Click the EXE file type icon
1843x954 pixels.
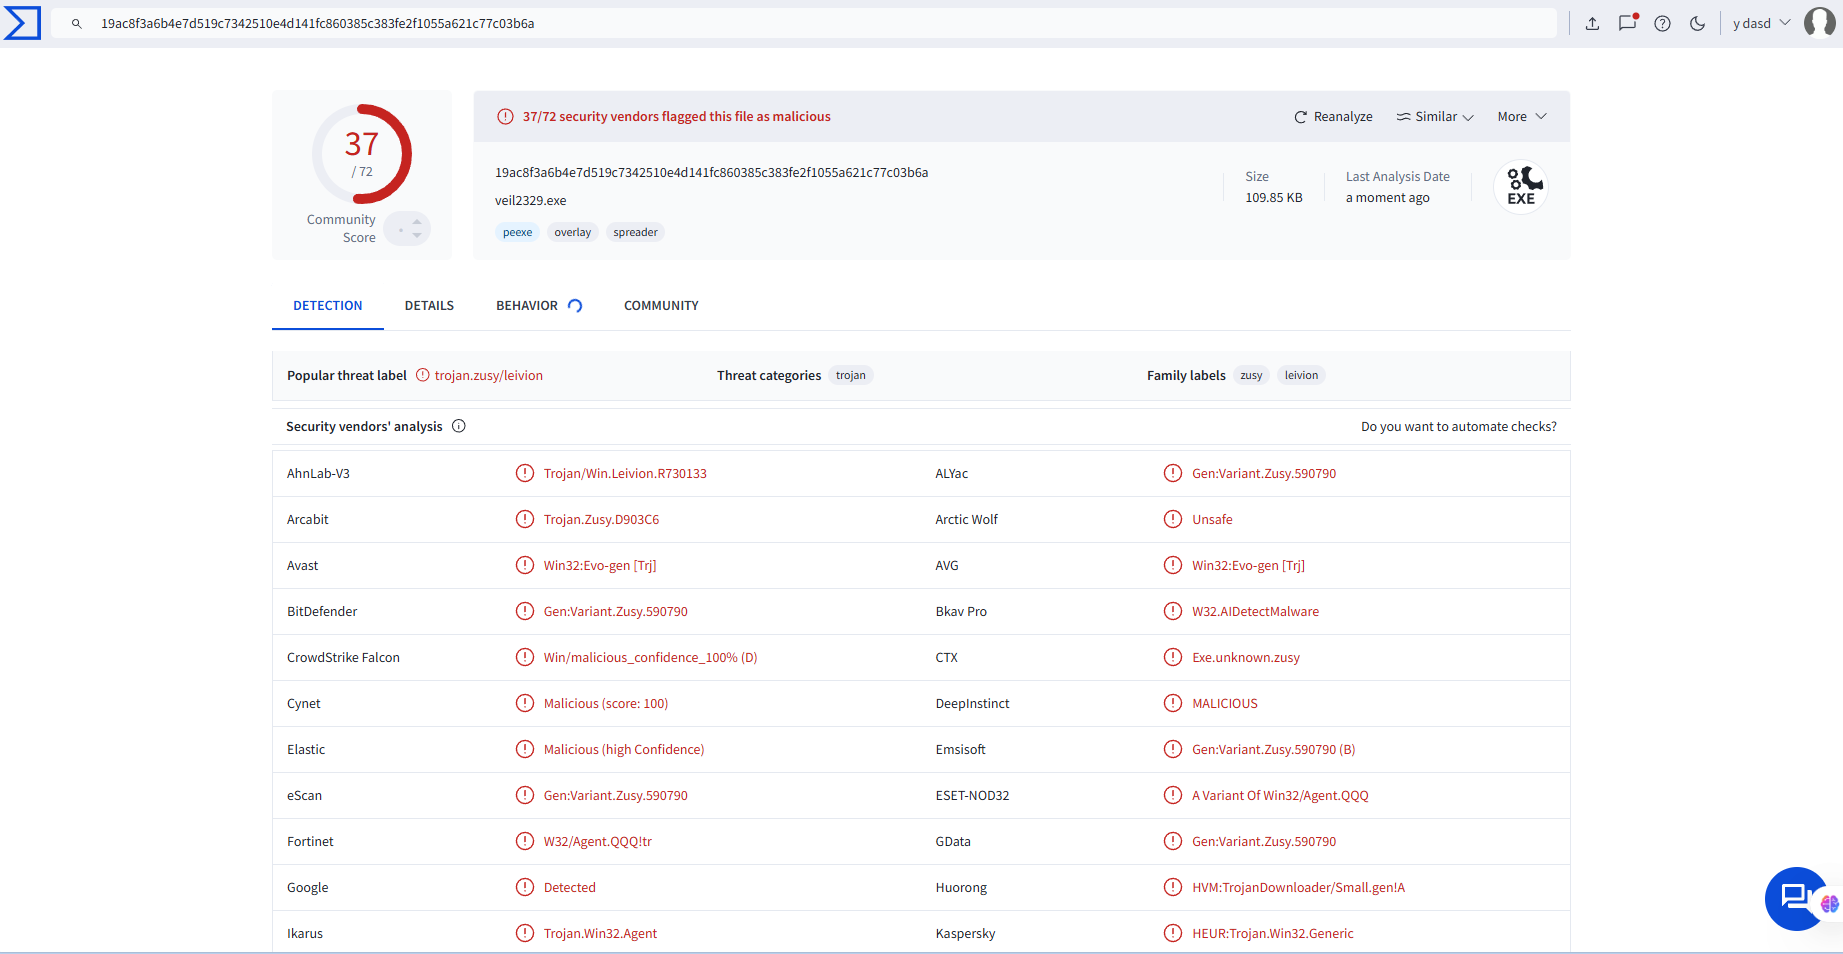tap(1521, 187)
